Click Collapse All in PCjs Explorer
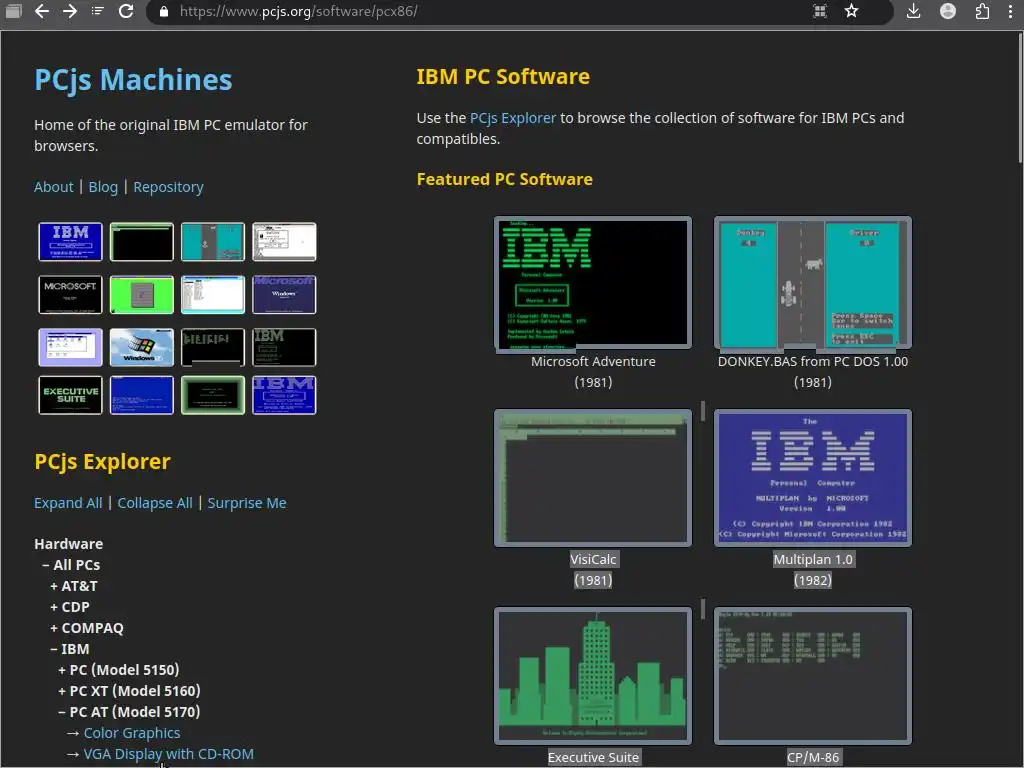Image resolution: width=1024 pixels, height=768 pixels. click(x=155, y=503)
